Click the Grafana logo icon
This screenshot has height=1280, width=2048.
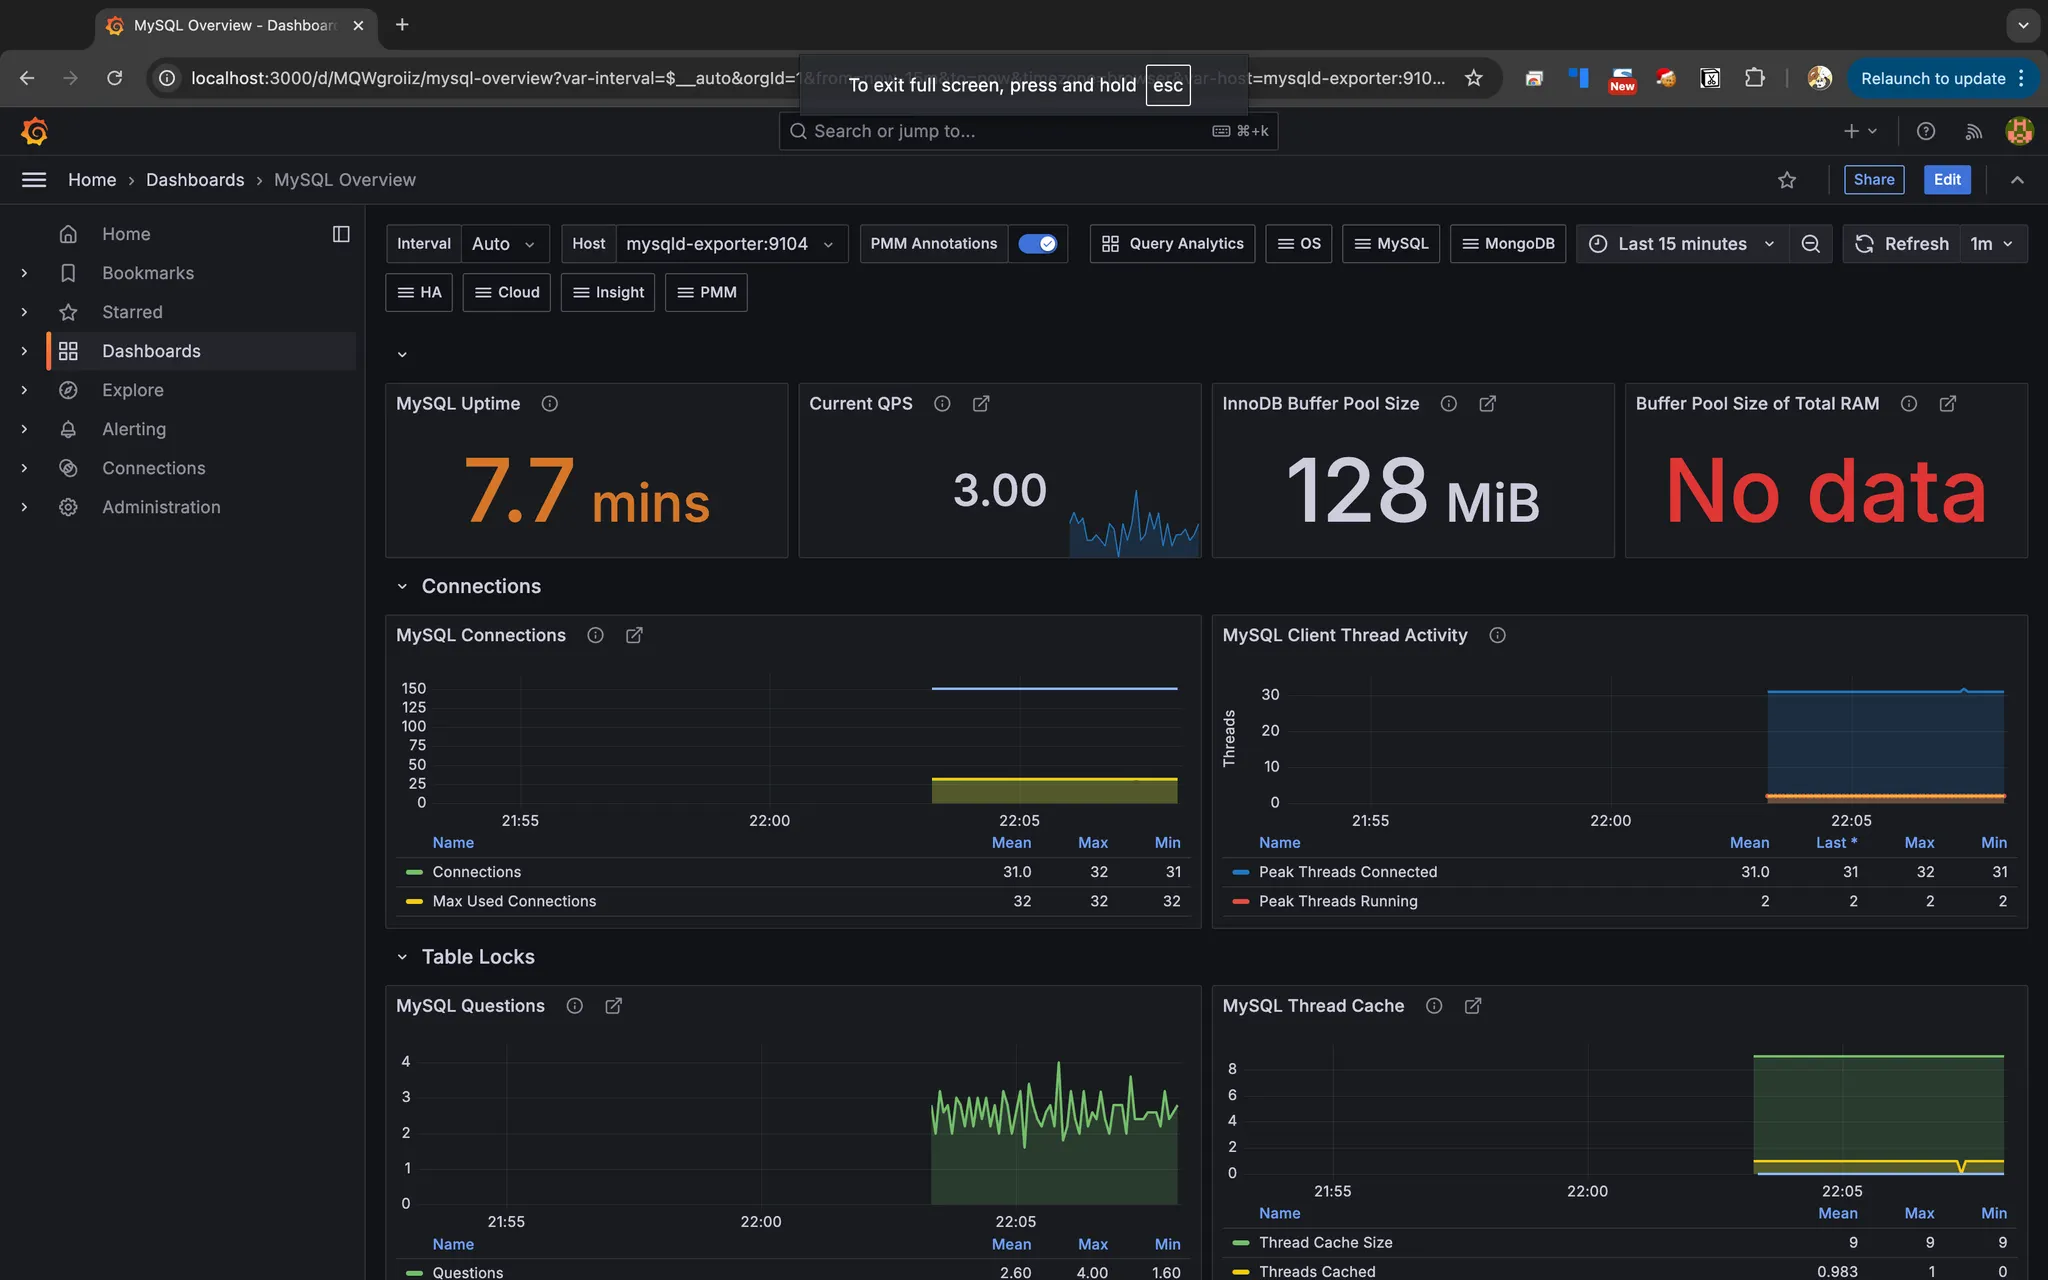34,131
